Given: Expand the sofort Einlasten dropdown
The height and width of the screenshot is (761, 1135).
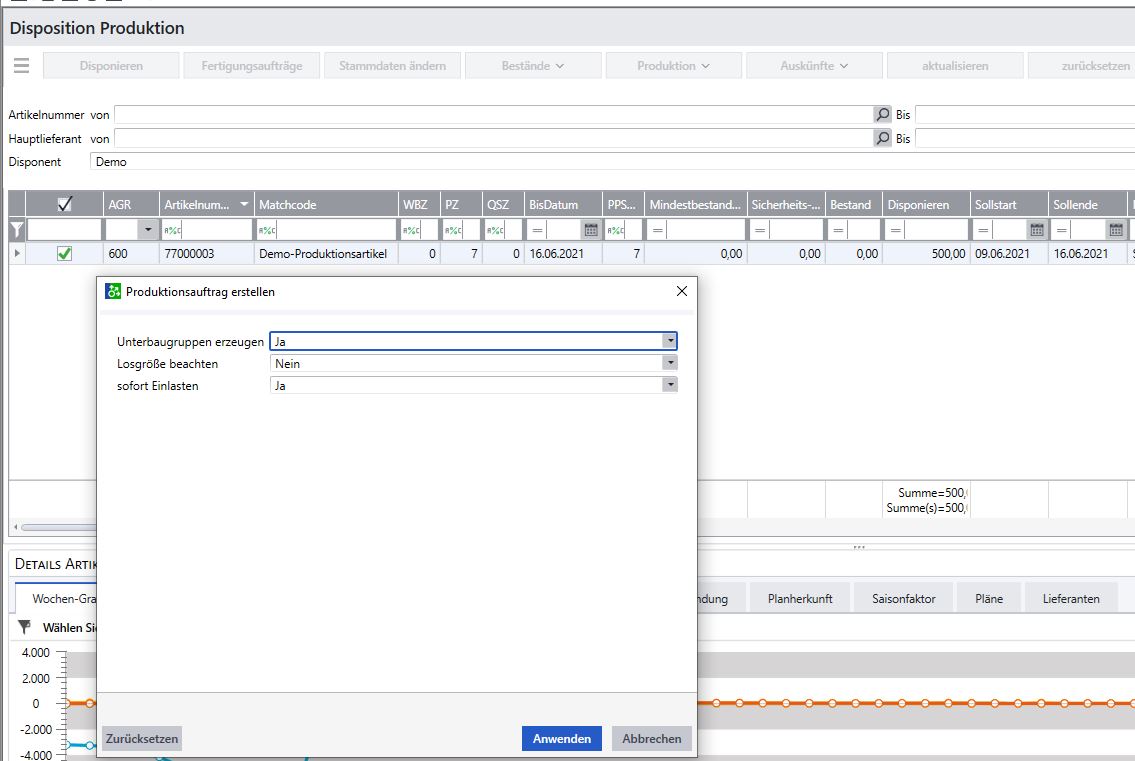Looking at the screenshot, I should pos(669,385).
